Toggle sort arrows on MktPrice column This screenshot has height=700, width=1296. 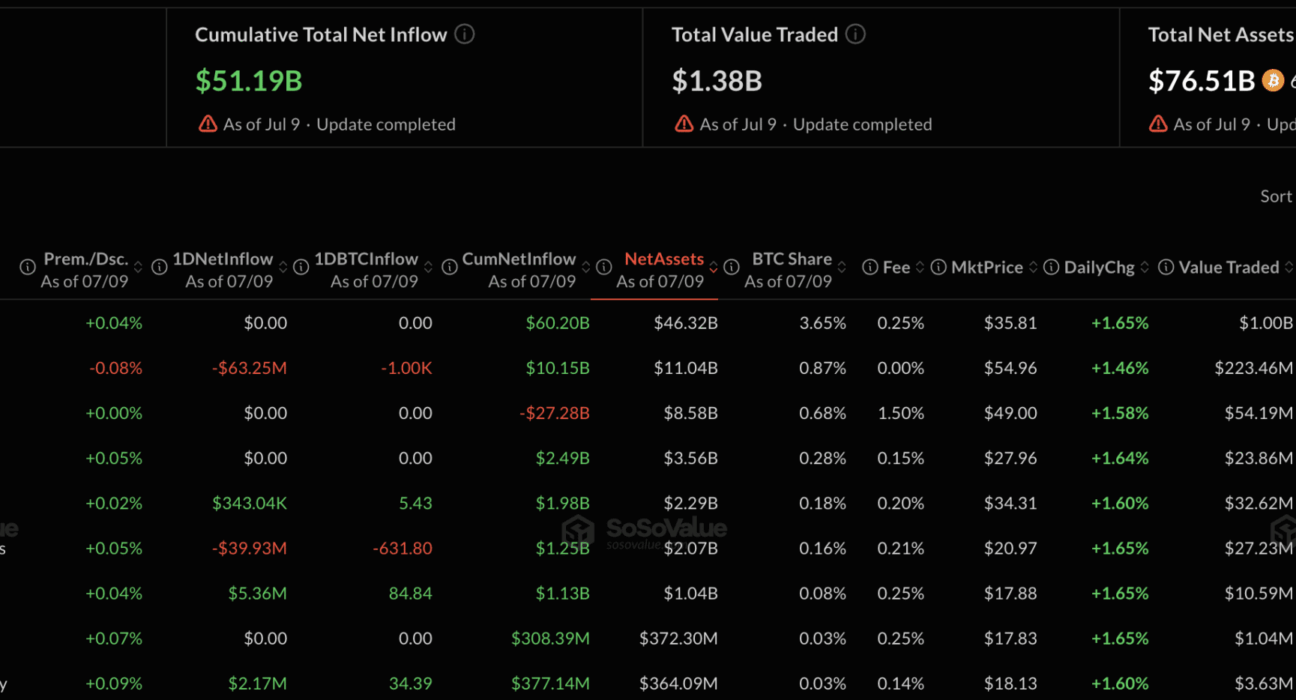coord(1033,267)
